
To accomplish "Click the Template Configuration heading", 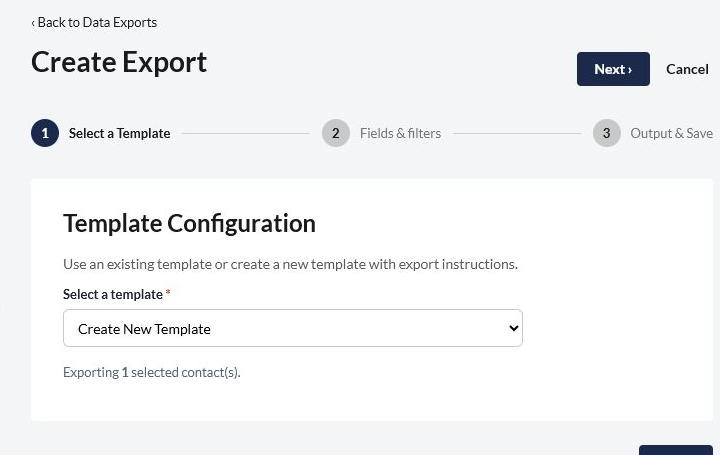I will [x=189, y=224].
